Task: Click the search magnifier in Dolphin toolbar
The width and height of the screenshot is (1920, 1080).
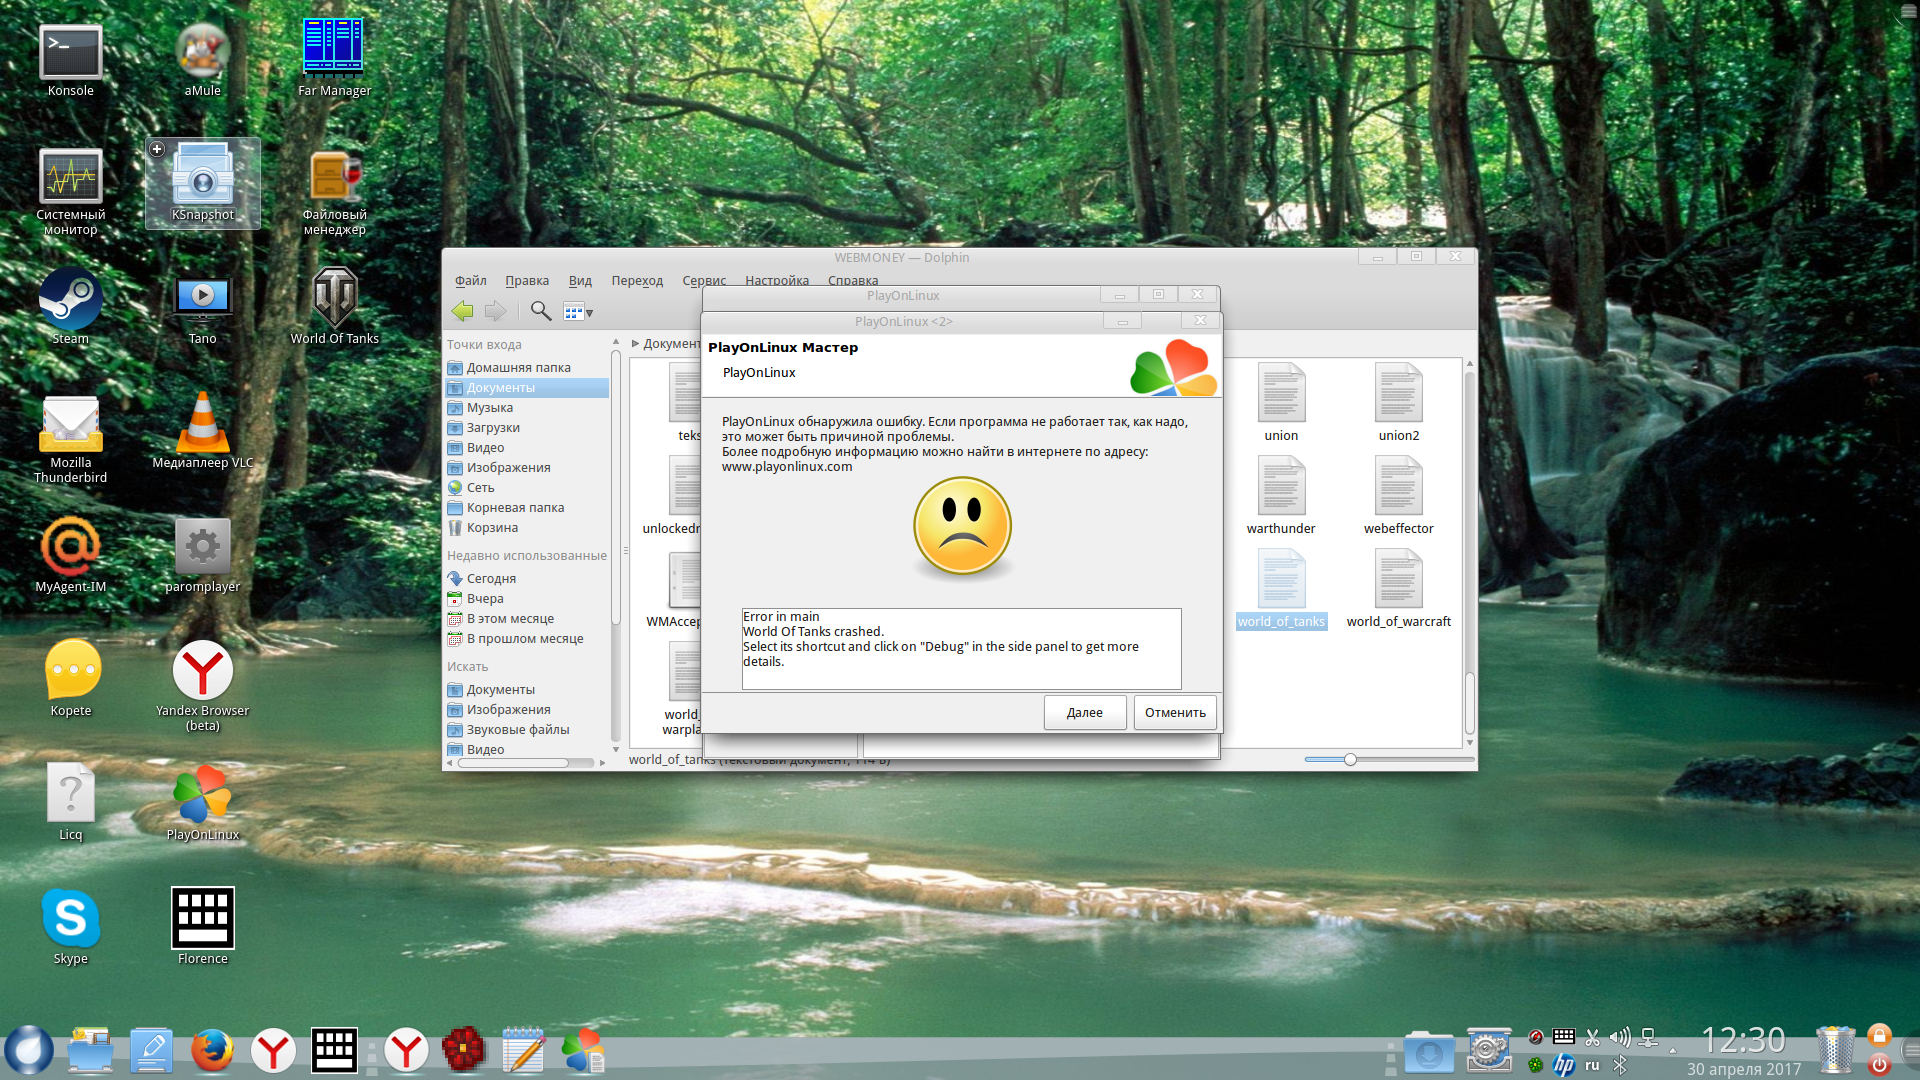Action: pyautogui.click(x=540, y=311)
